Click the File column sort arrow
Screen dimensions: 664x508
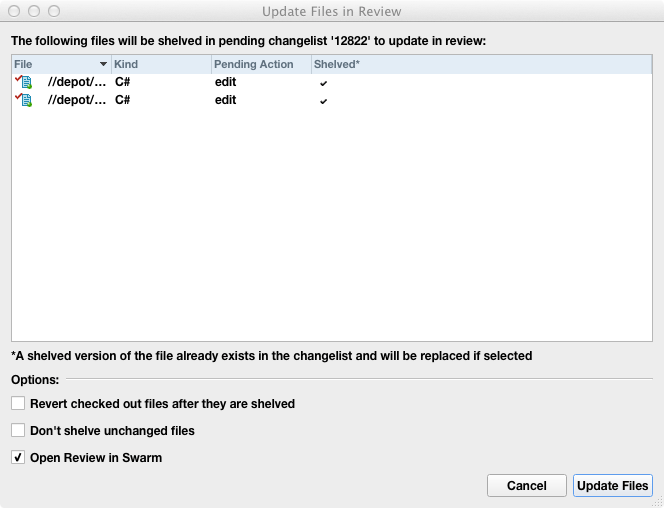click(103, 64)
